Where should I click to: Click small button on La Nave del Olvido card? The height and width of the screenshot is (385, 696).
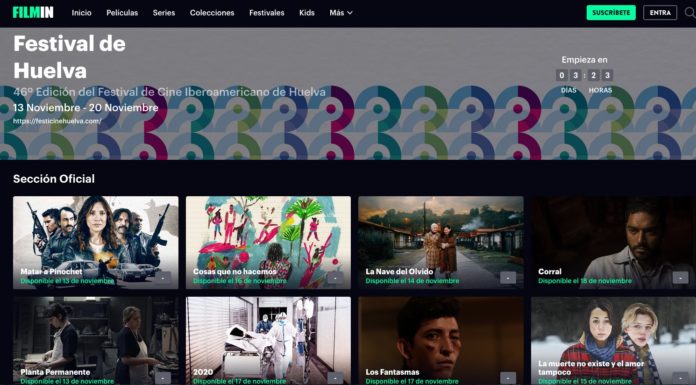pos(508,278)
